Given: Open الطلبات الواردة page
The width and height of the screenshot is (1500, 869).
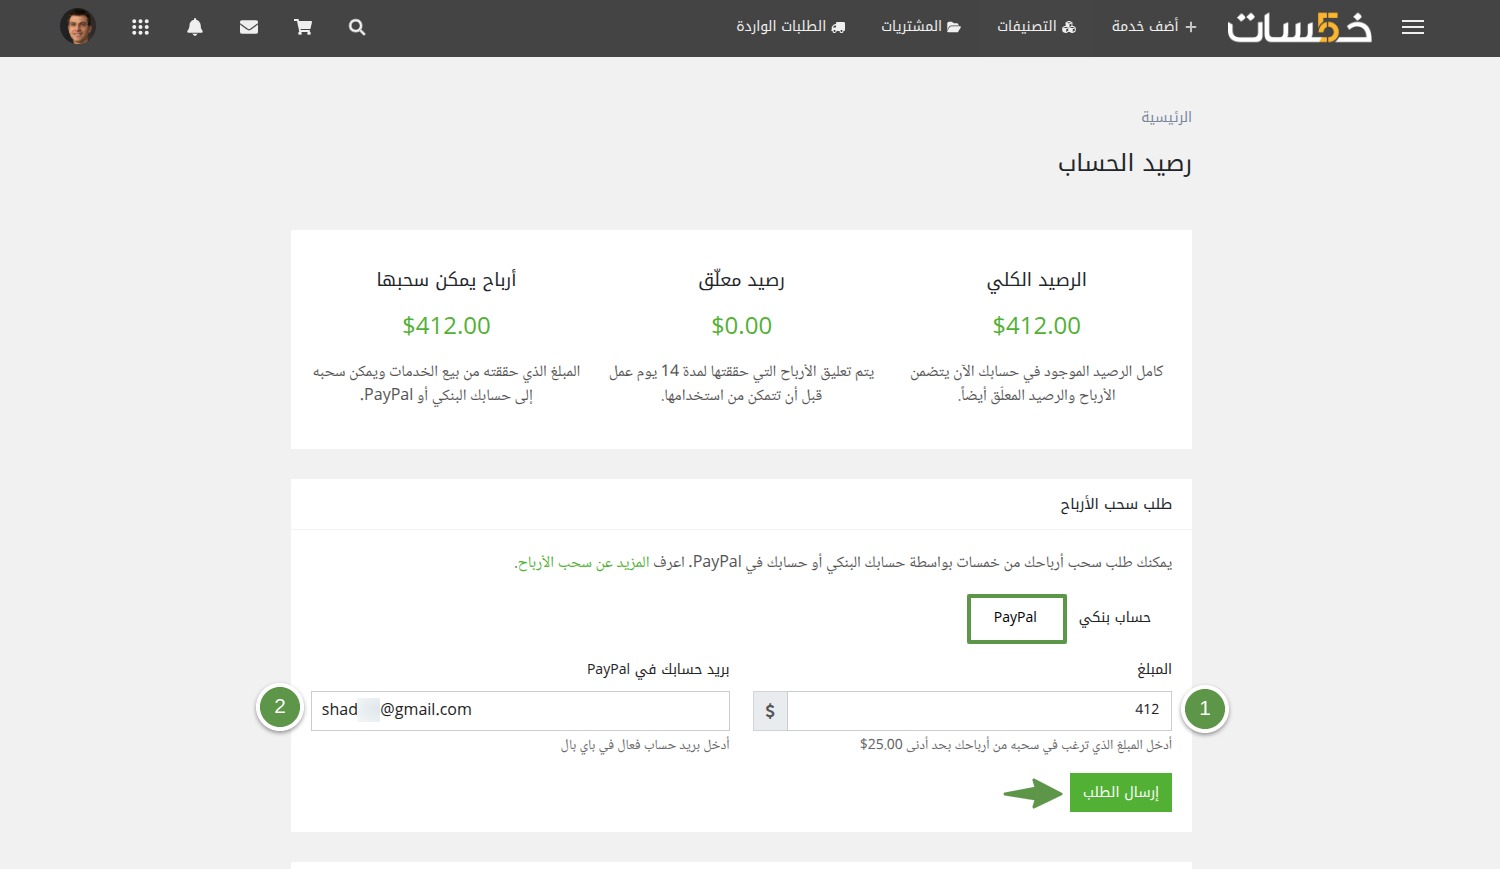Looking at the screenshot, I should [x=790, y=27].
